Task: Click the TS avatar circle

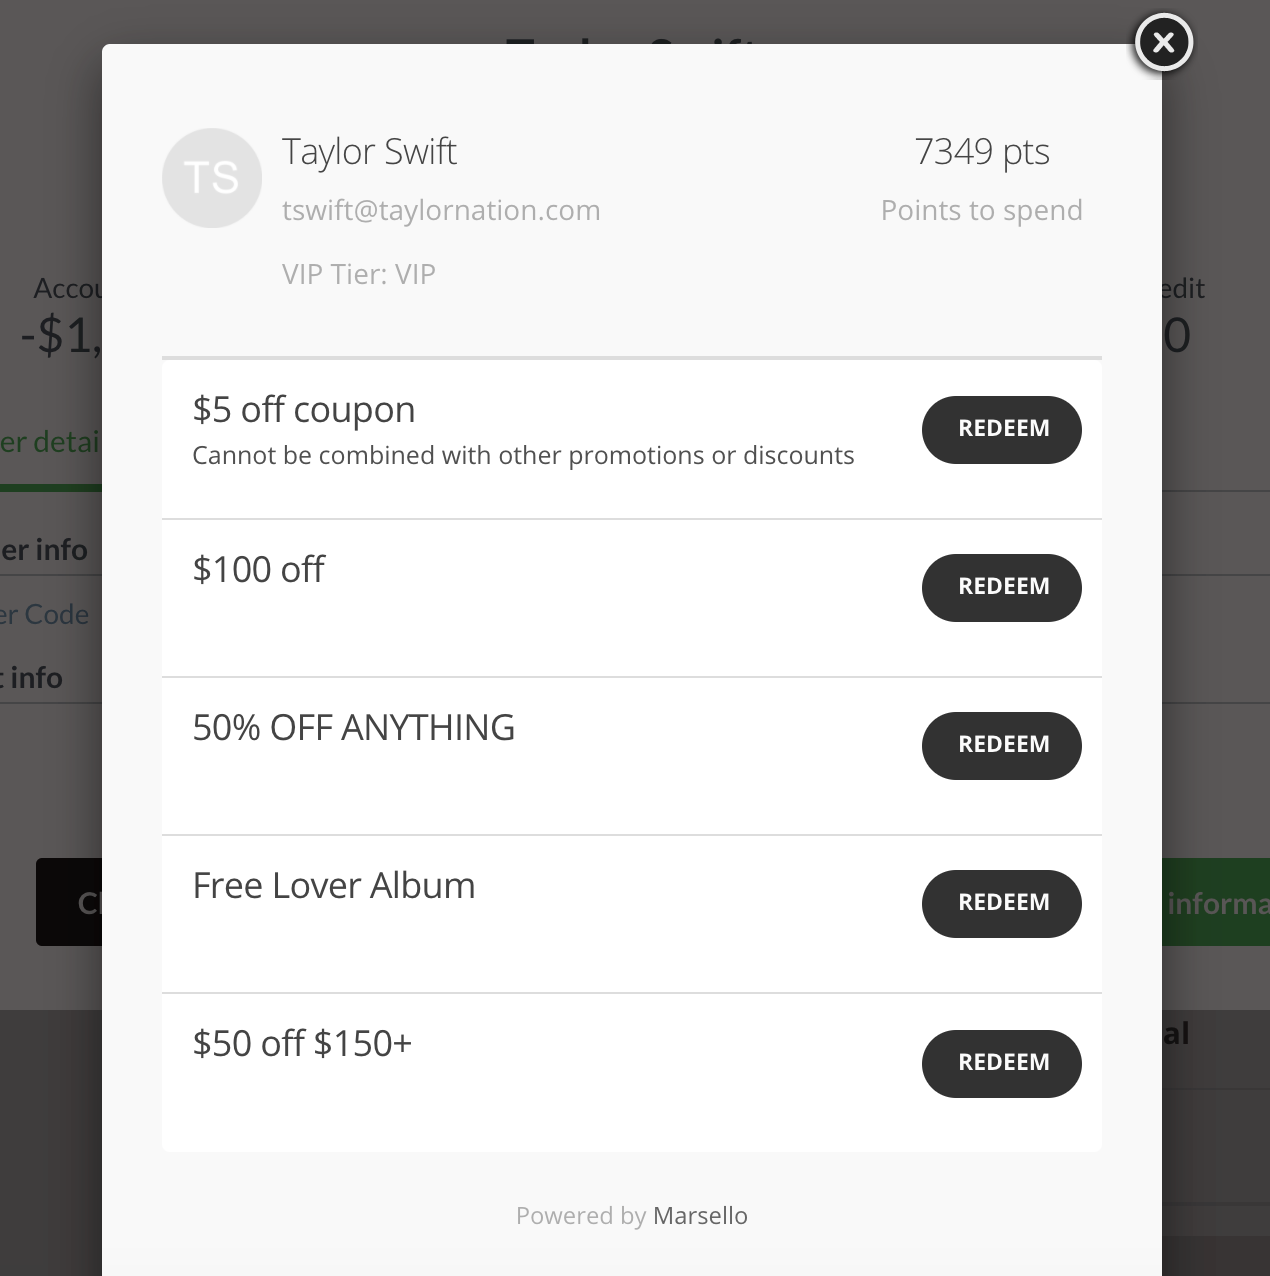Action: [212, 178]
